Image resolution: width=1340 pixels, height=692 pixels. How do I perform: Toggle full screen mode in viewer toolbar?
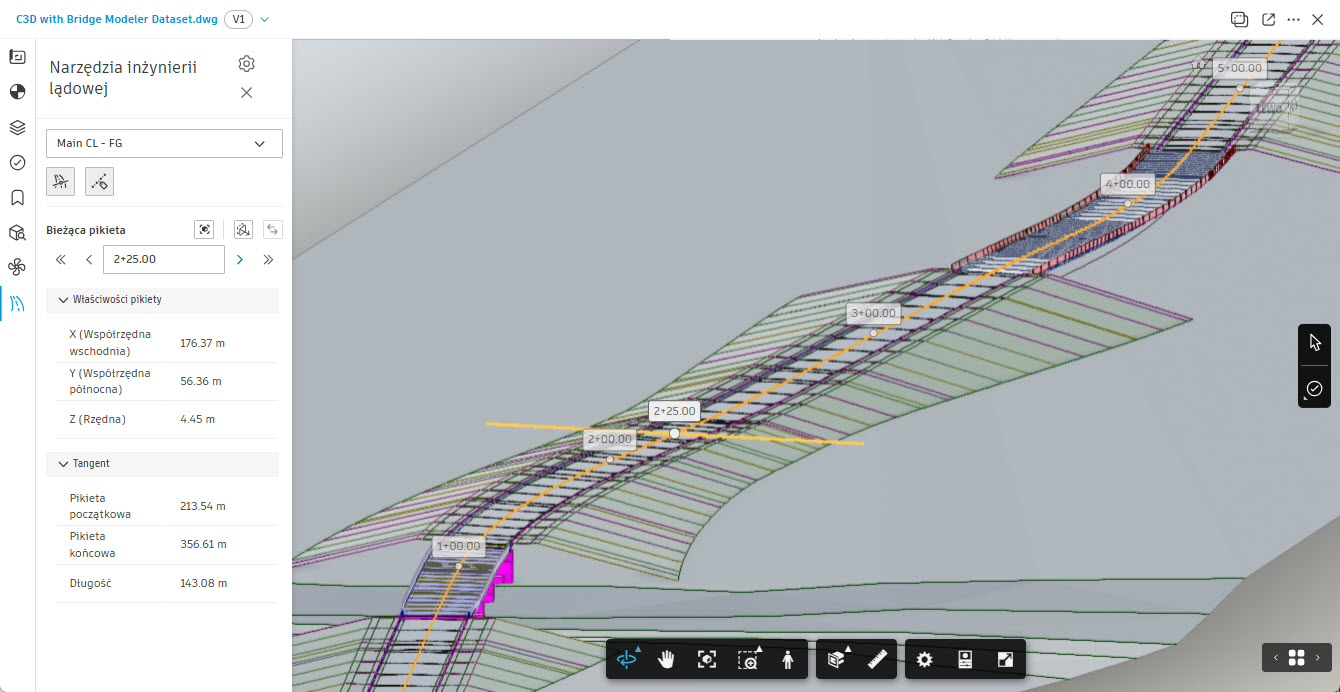(x=1006, y=660)
